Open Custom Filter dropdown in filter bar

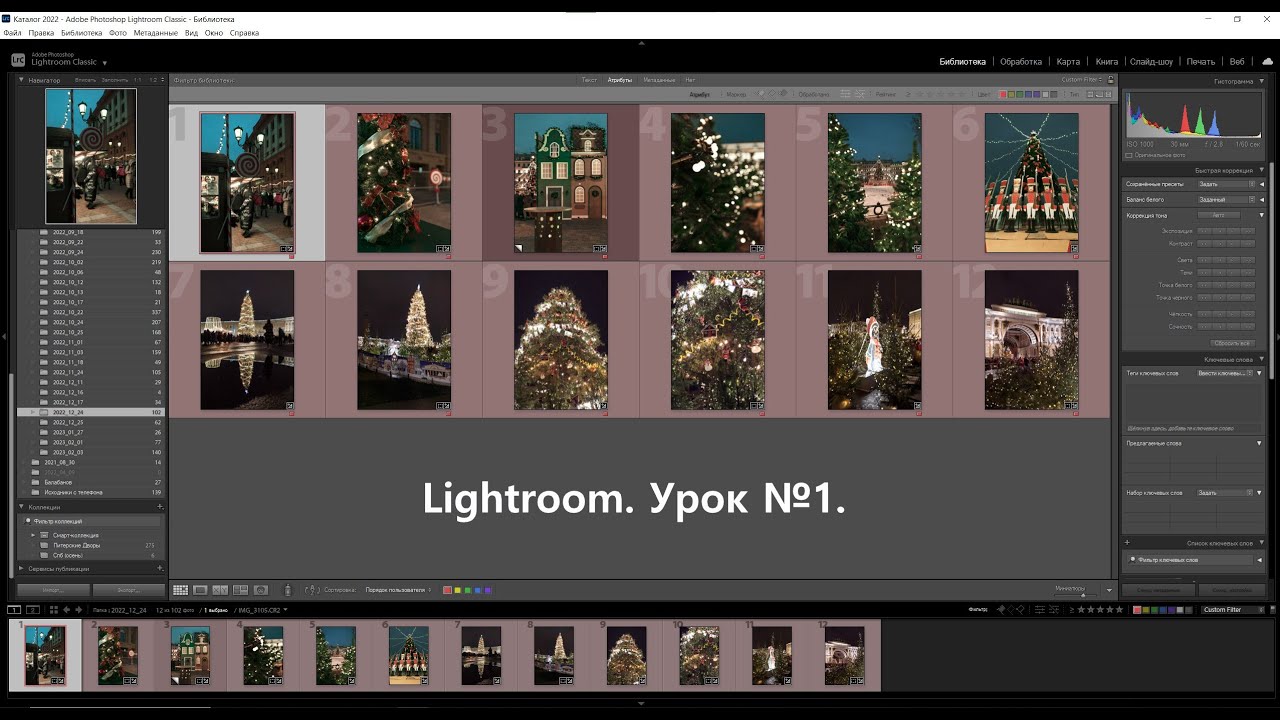[1082, 80]
